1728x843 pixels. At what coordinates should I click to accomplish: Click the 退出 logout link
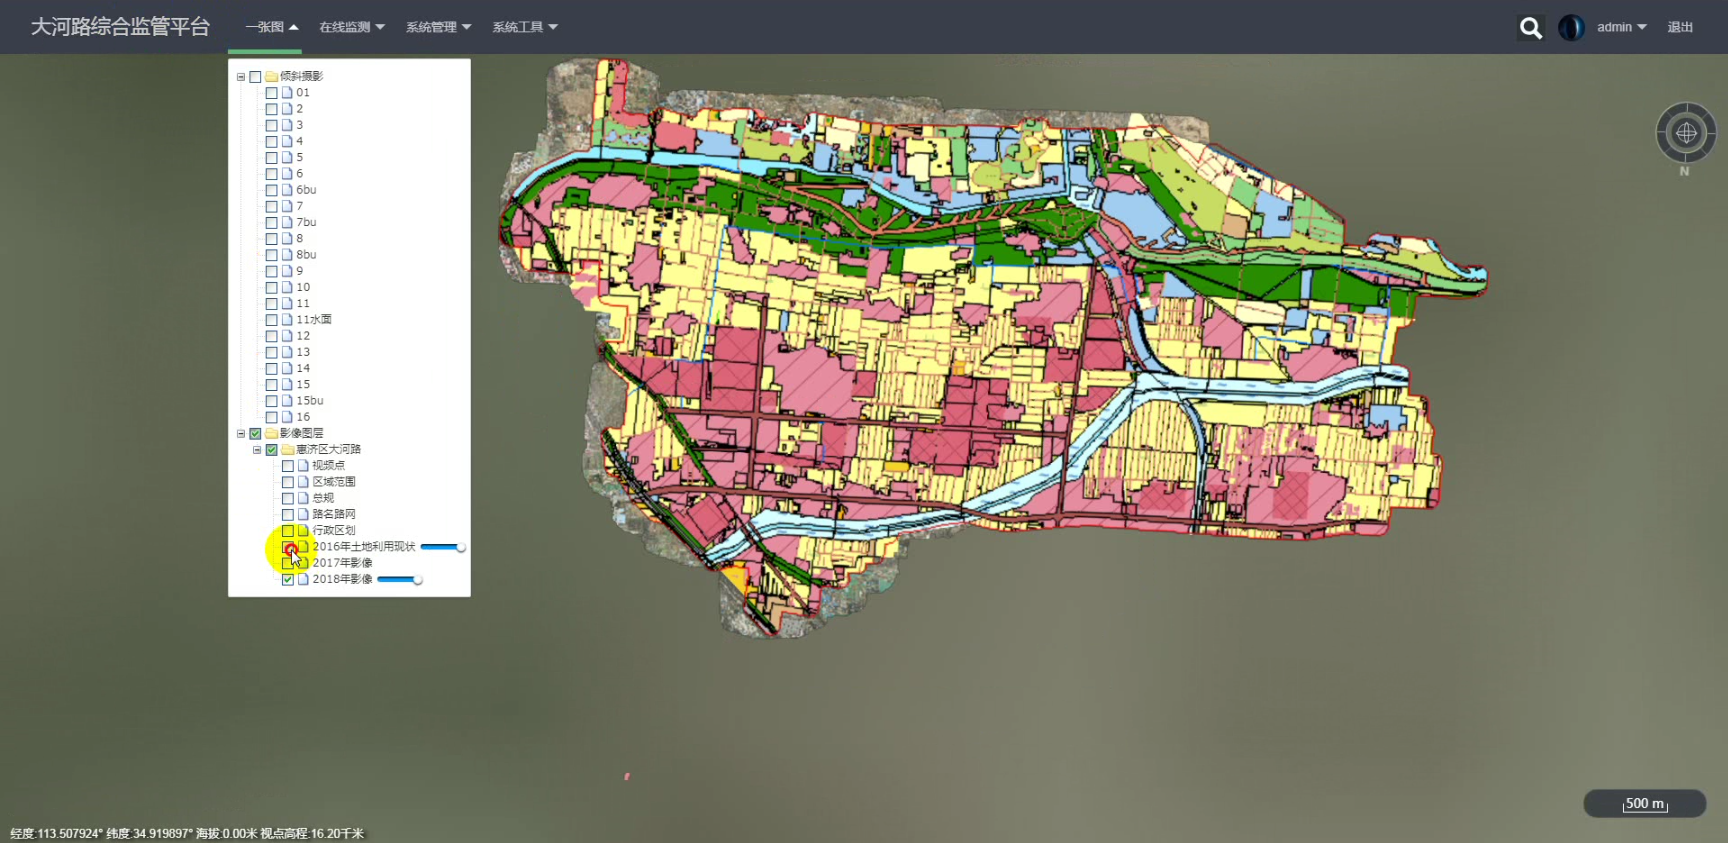(1680, 28)
